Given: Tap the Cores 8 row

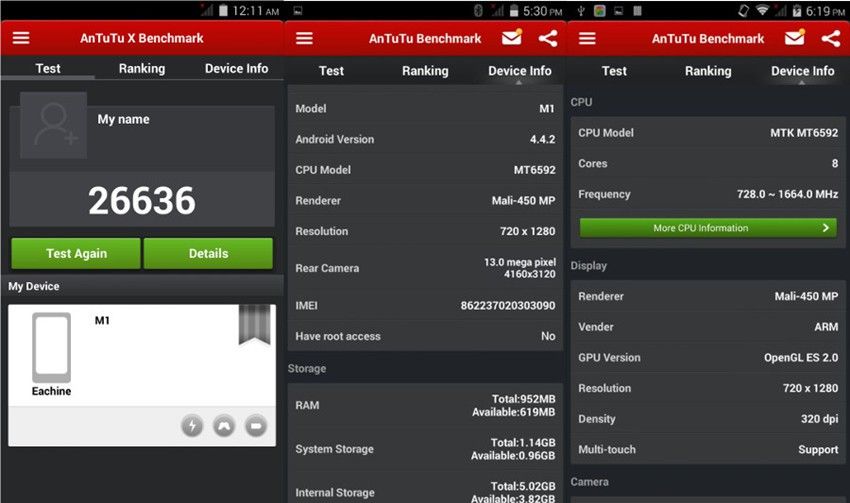Looking at the screenshot, I should [x=708, y=163].
